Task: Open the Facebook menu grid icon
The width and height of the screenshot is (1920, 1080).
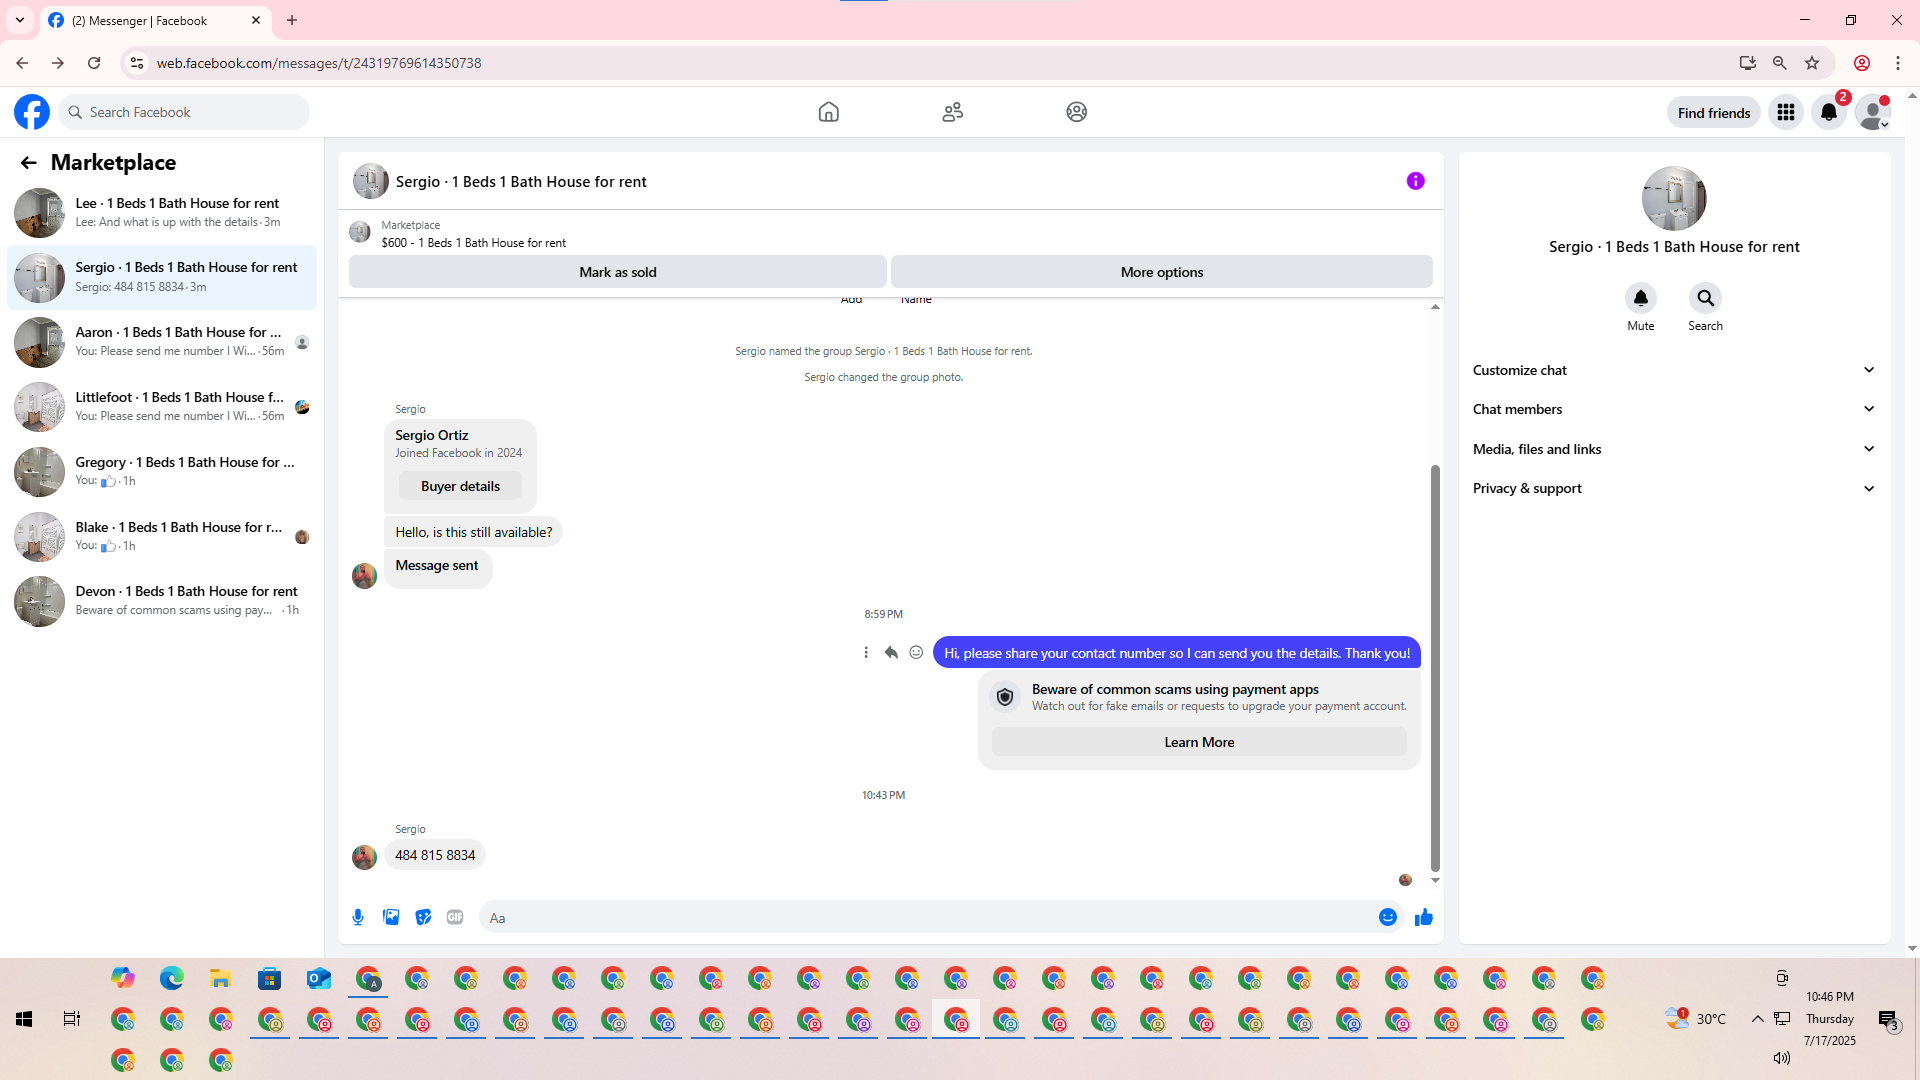Action: click(x=1786, y=112)
